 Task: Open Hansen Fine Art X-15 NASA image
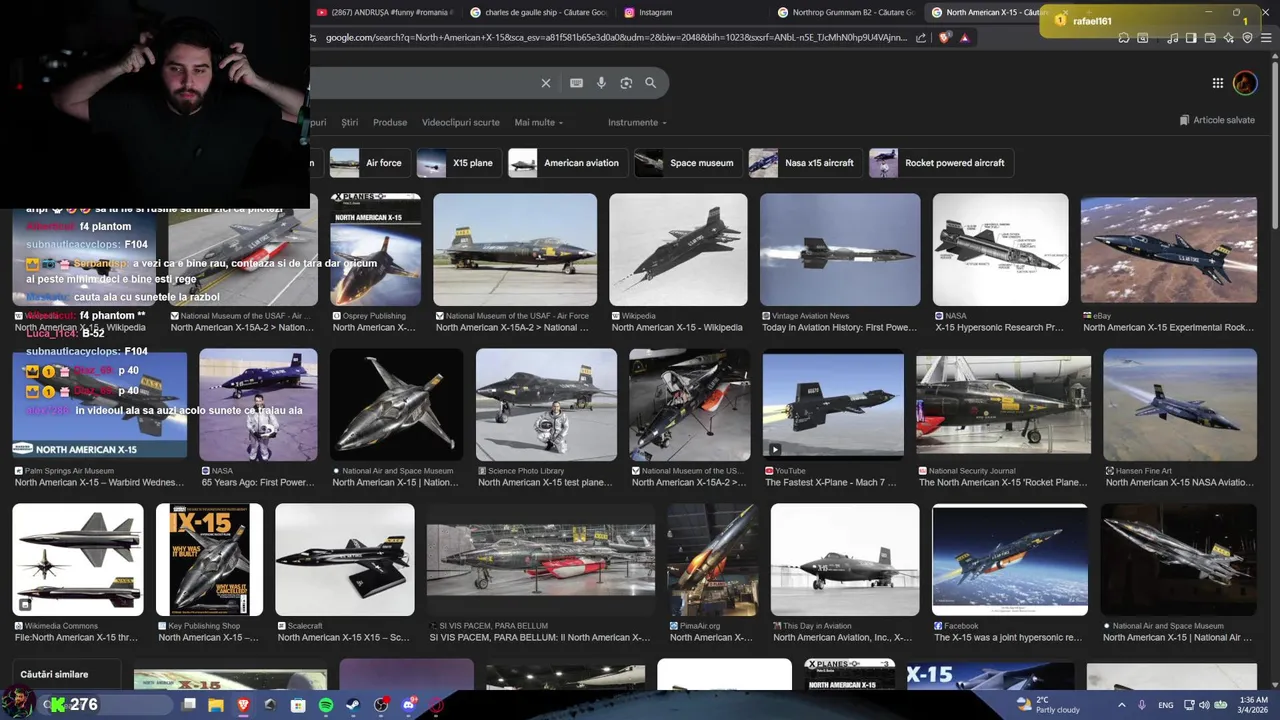point(1180,405)
